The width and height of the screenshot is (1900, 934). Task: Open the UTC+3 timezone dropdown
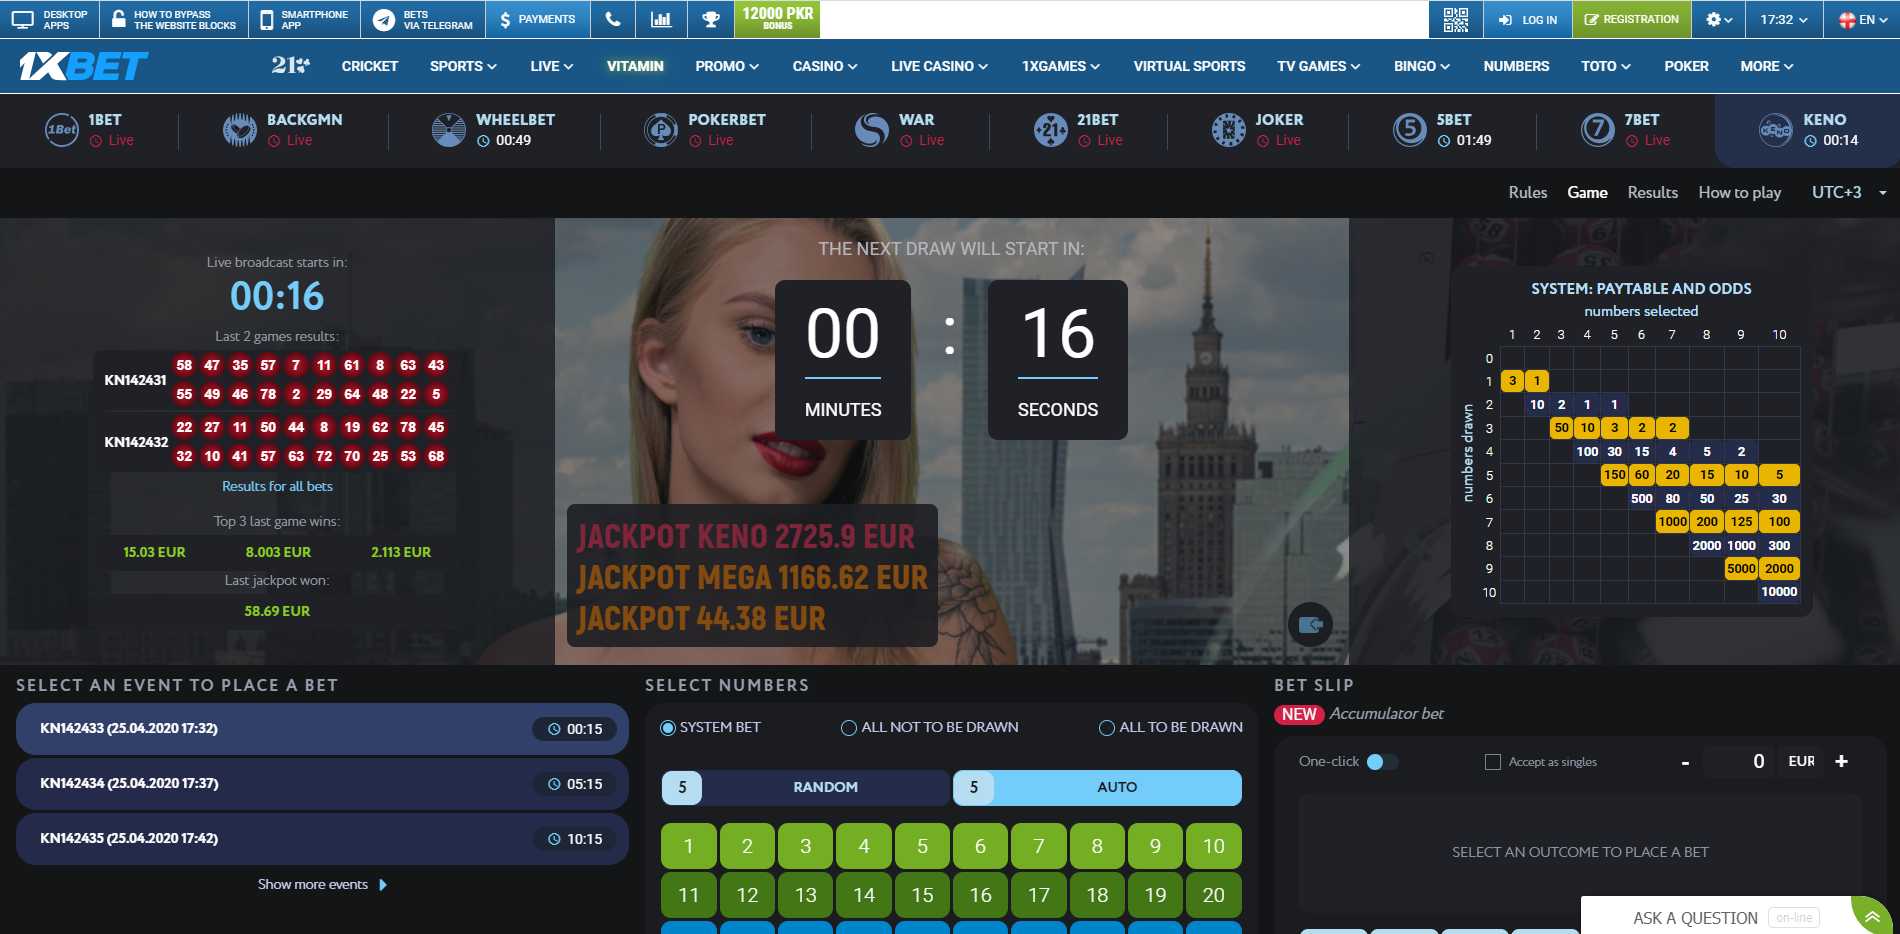tap(1849, 192)
